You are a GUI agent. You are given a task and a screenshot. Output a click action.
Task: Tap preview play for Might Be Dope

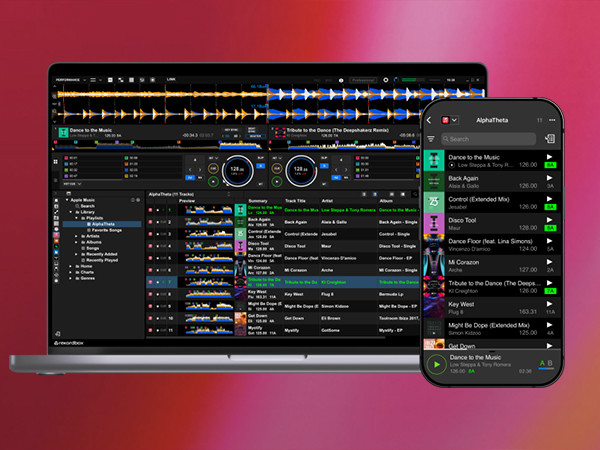(x=549, y=325)
